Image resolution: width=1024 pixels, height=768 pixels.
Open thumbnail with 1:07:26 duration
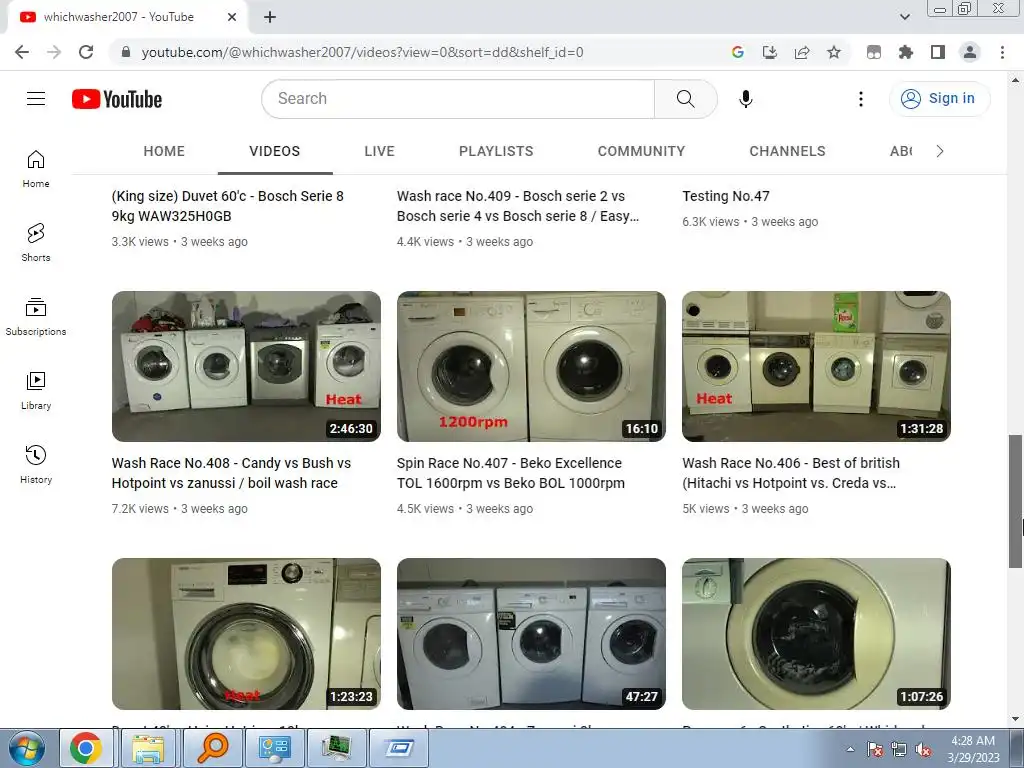tap(816, 633)
